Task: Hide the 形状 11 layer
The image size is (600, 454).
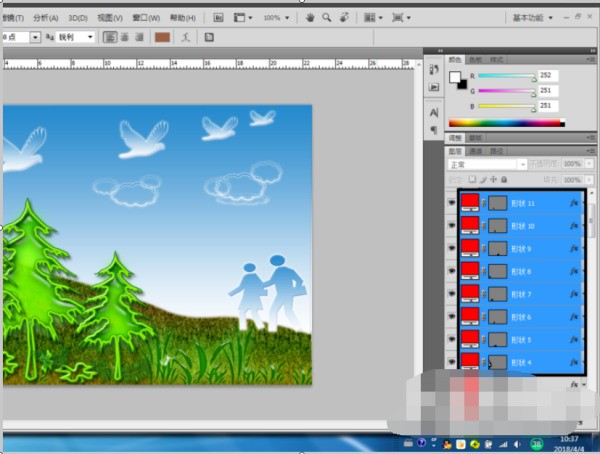Action: pos(451,202)
